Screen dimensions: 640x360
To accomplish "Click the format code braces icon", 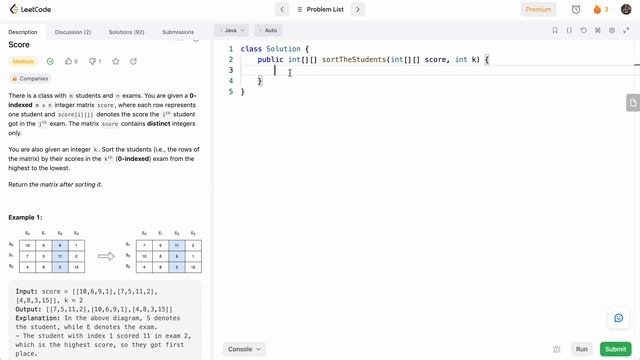I will tap(569, 30).
